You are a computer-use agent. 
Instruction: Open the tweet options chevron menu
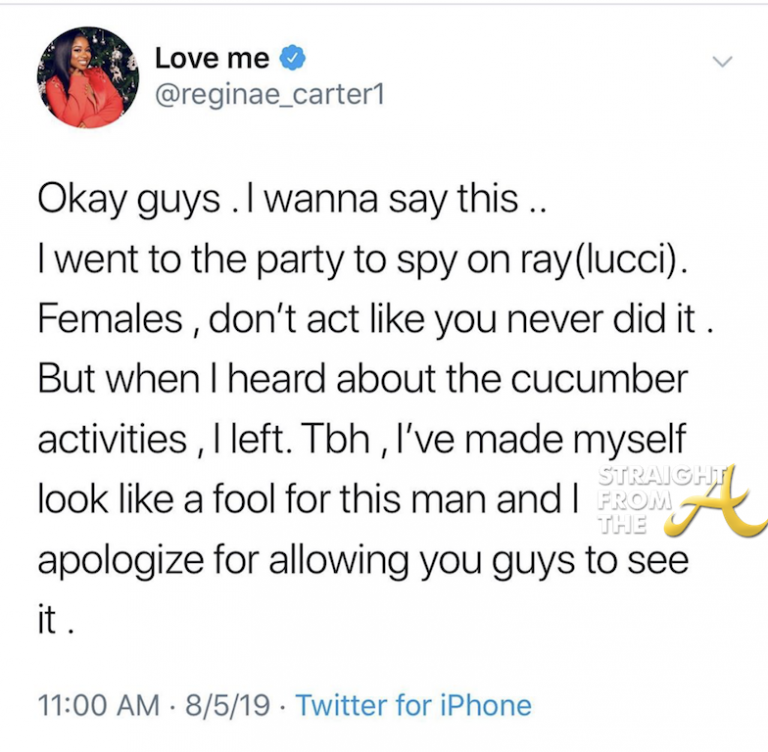pyautogui.click(x=721, y=62)
